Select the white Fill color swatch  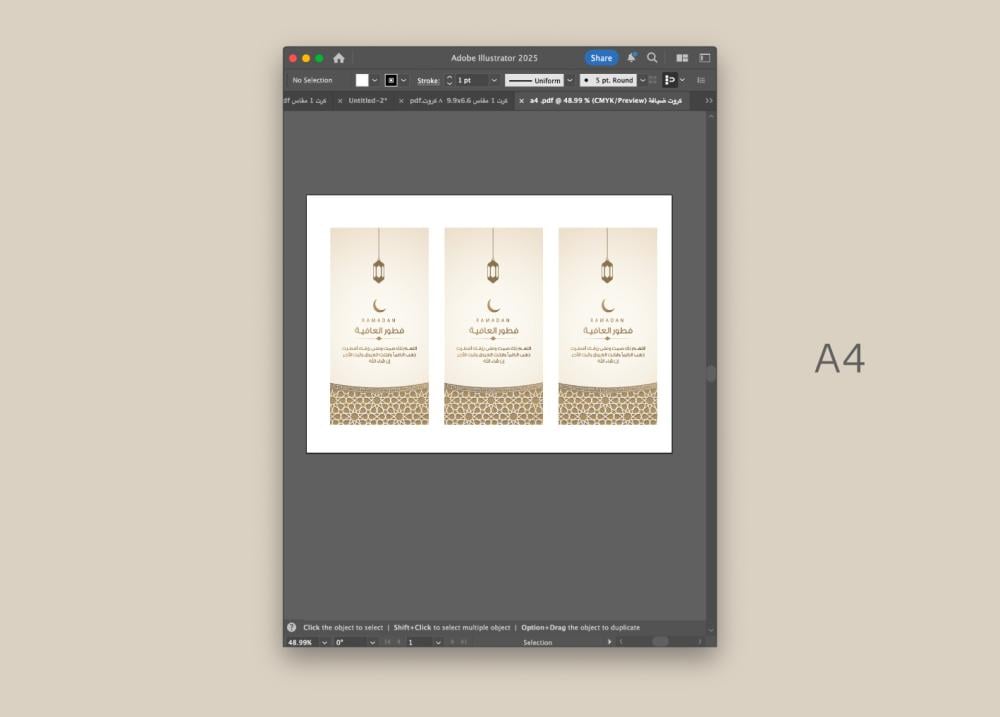[362, 80]
